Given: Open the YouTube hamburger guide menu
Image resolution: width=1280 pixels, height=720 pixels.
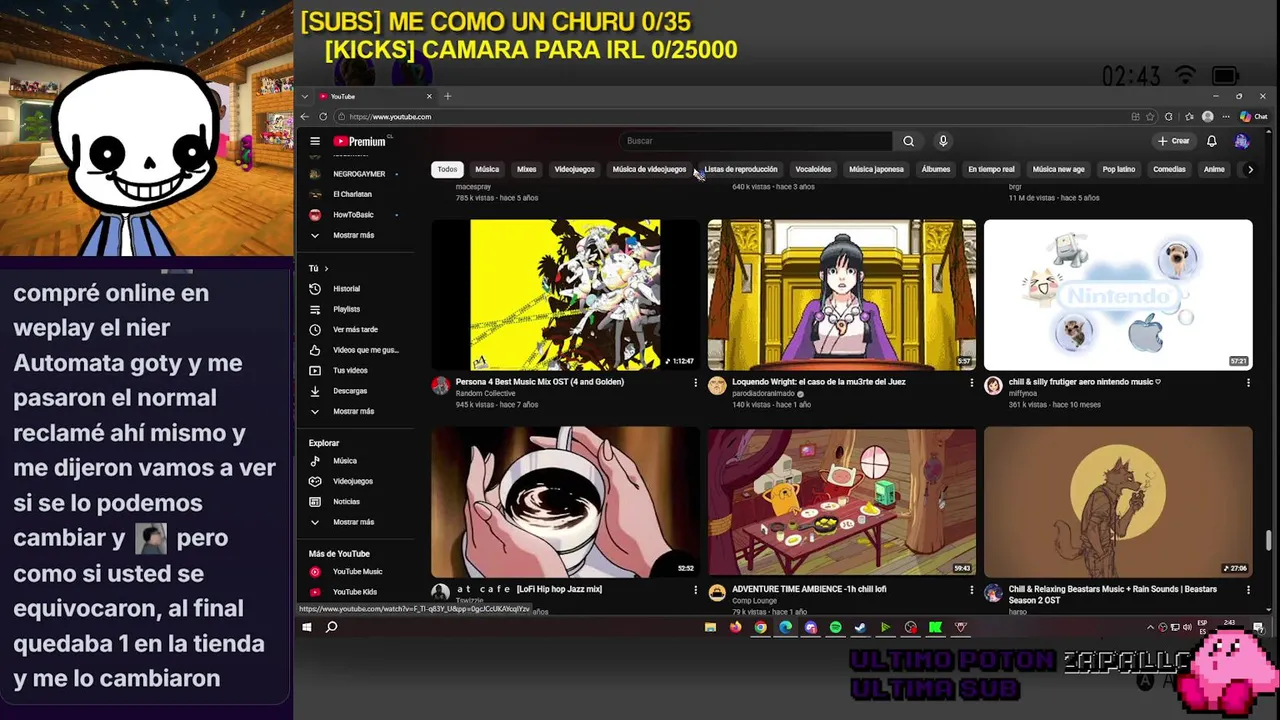Looking at the screenshot, I should [315, 141].
